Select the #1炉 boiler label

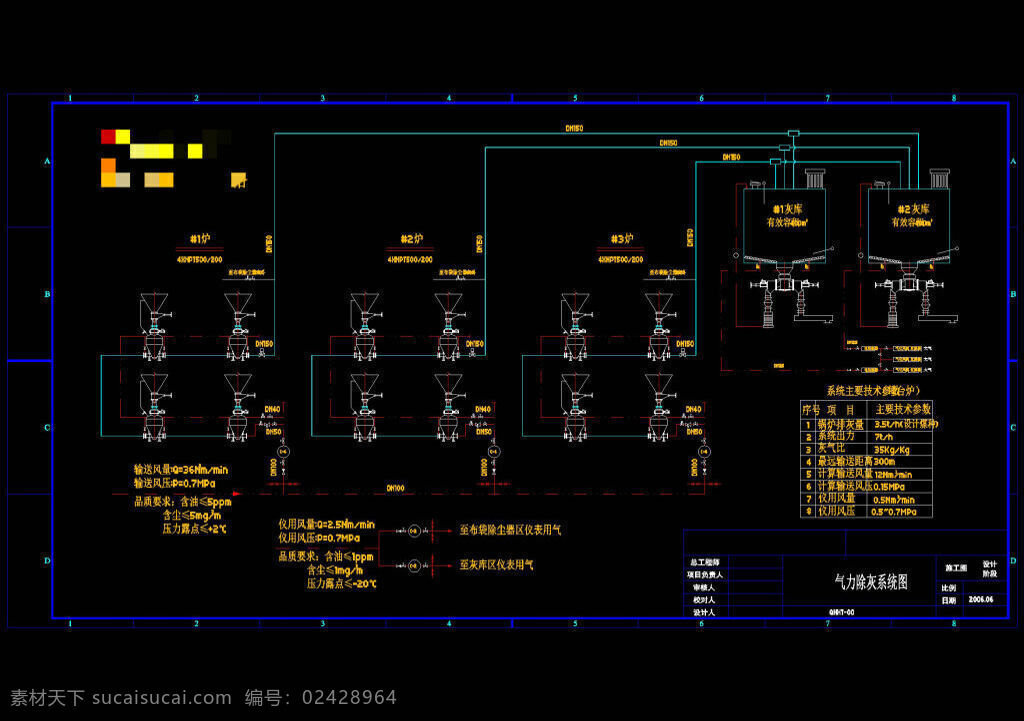pos(200,239)
